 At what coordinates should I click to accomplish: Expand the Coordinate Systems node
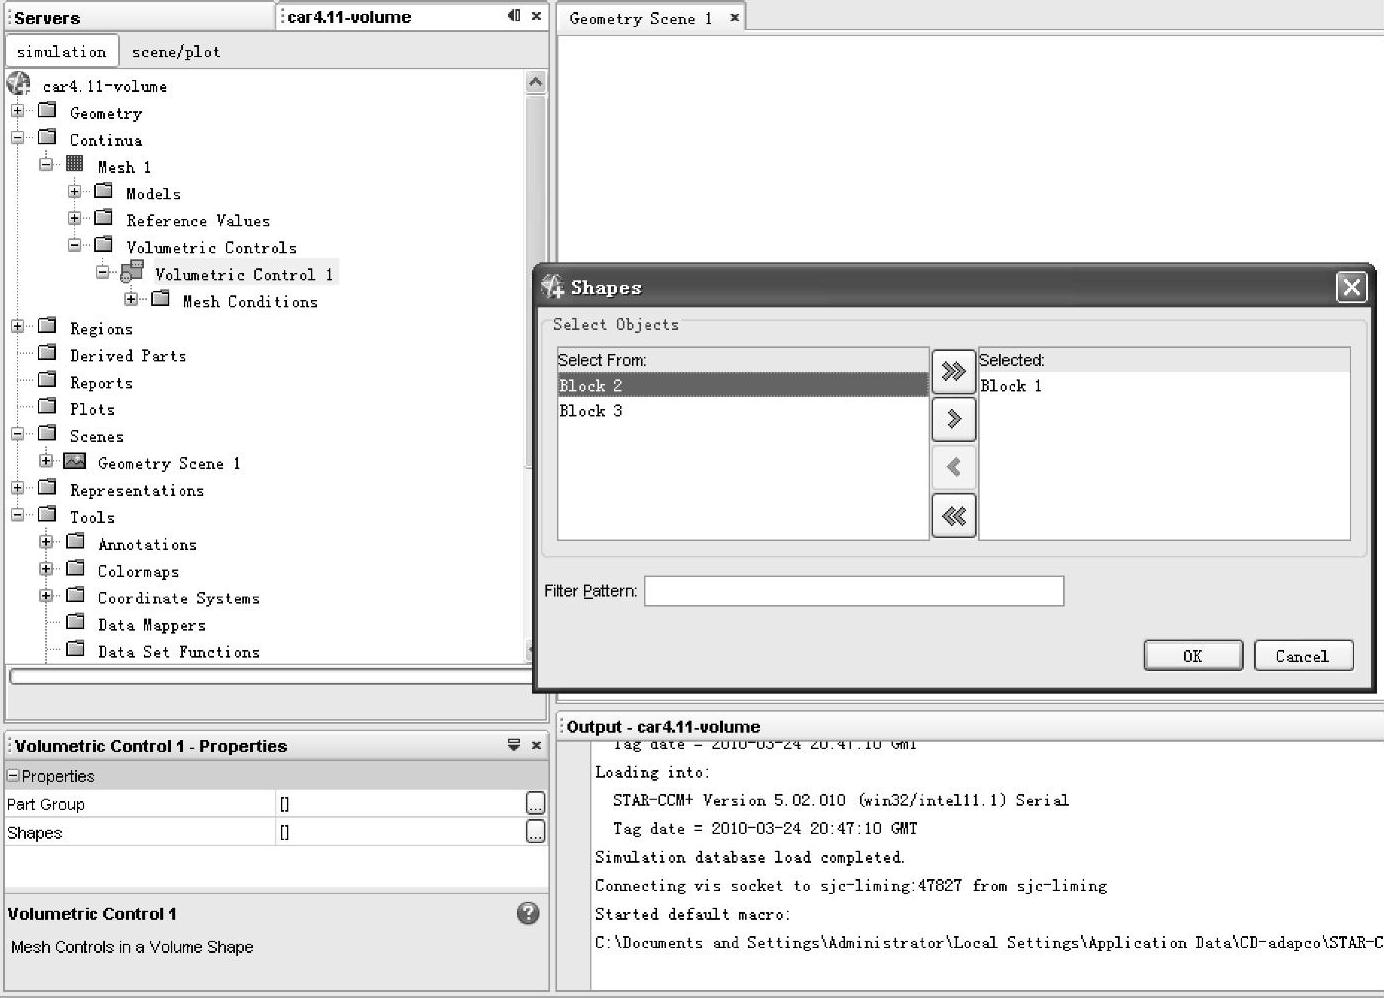tap(46, 596)
